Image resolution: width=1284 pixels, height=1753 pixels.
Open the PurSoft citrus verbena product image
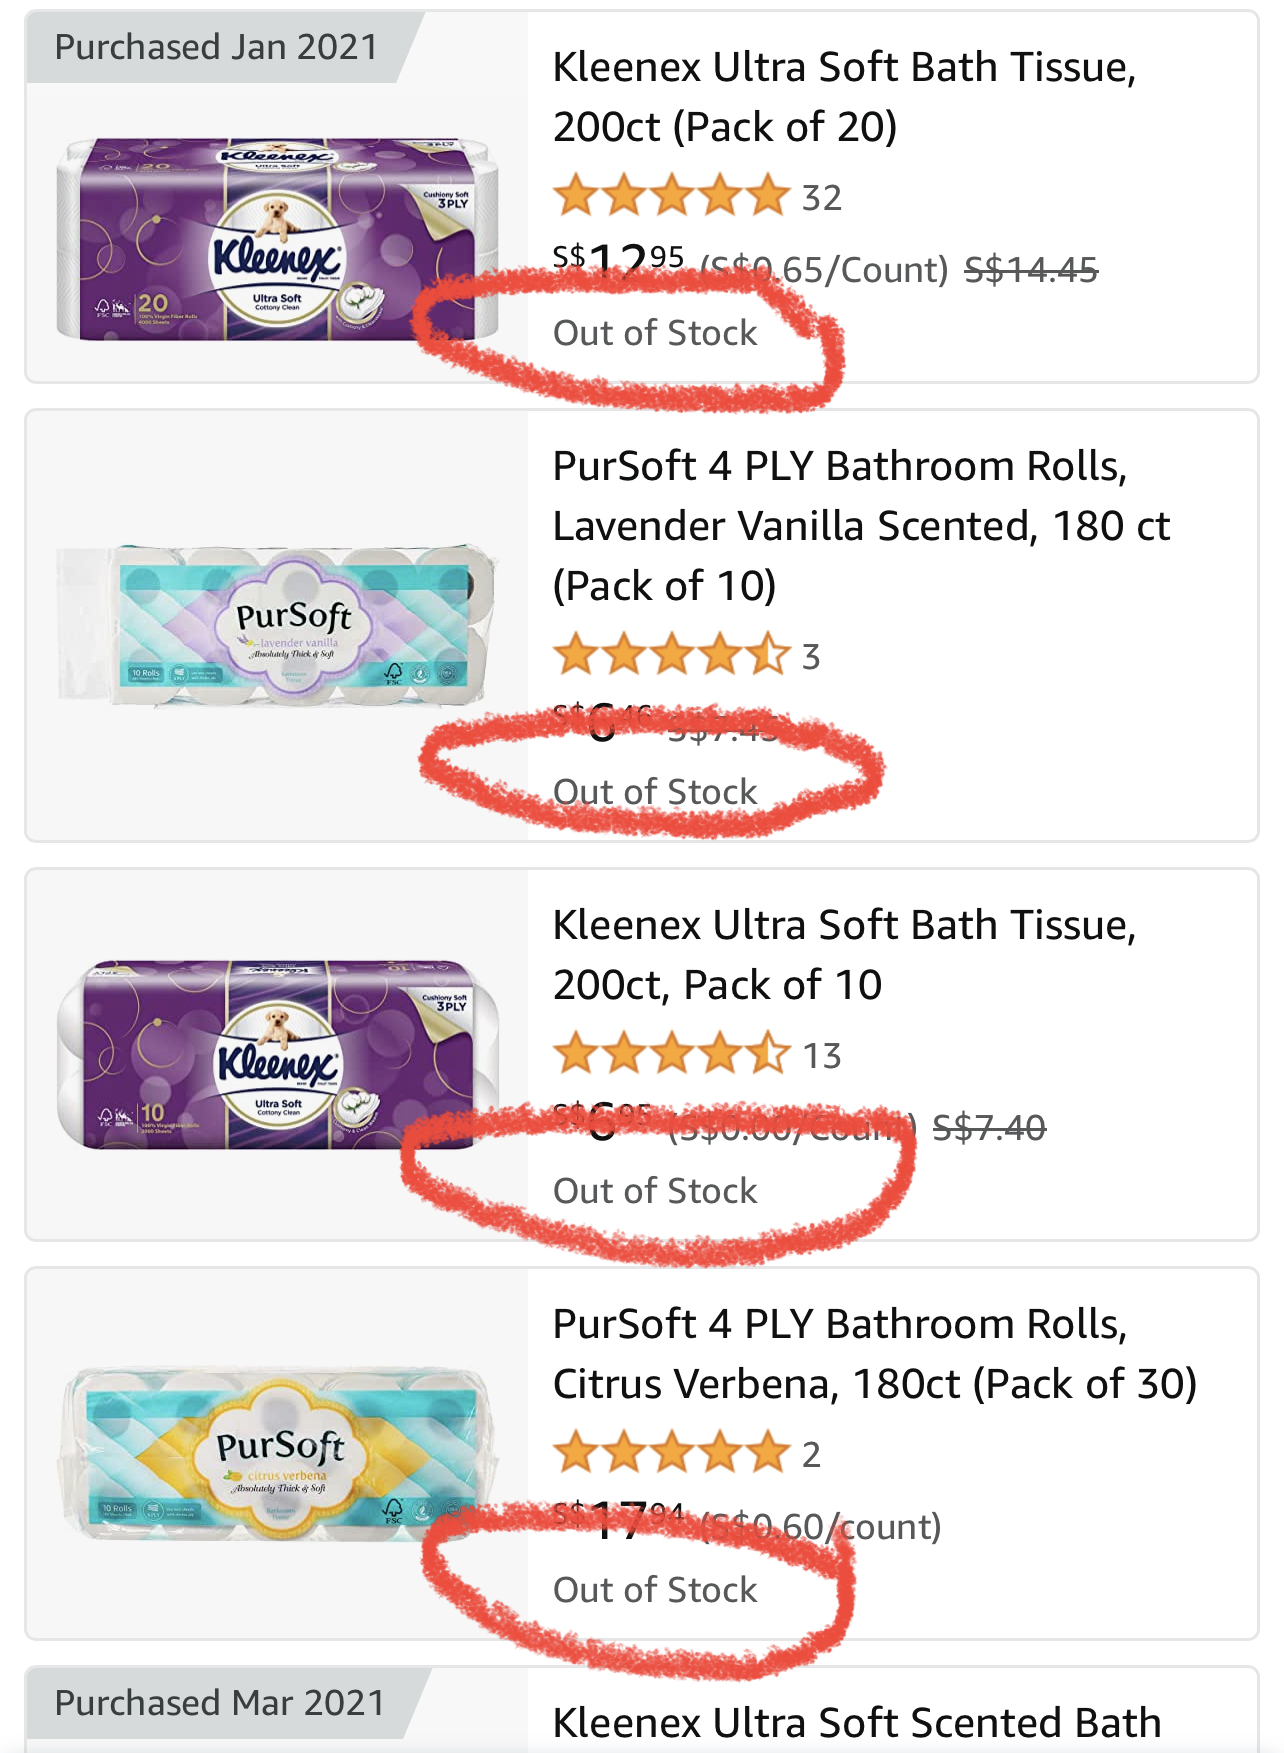[277, 1455]
